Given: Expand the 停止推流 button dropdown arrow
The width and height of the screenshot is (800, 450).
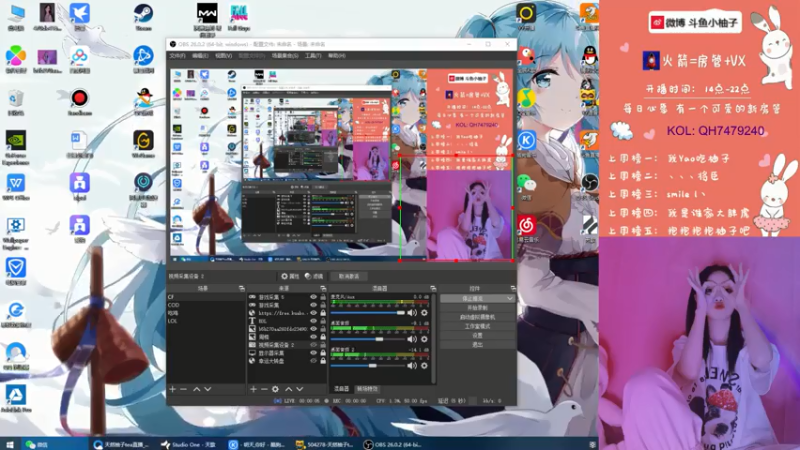Looking at the screenshot, I should tap(509, 298).
